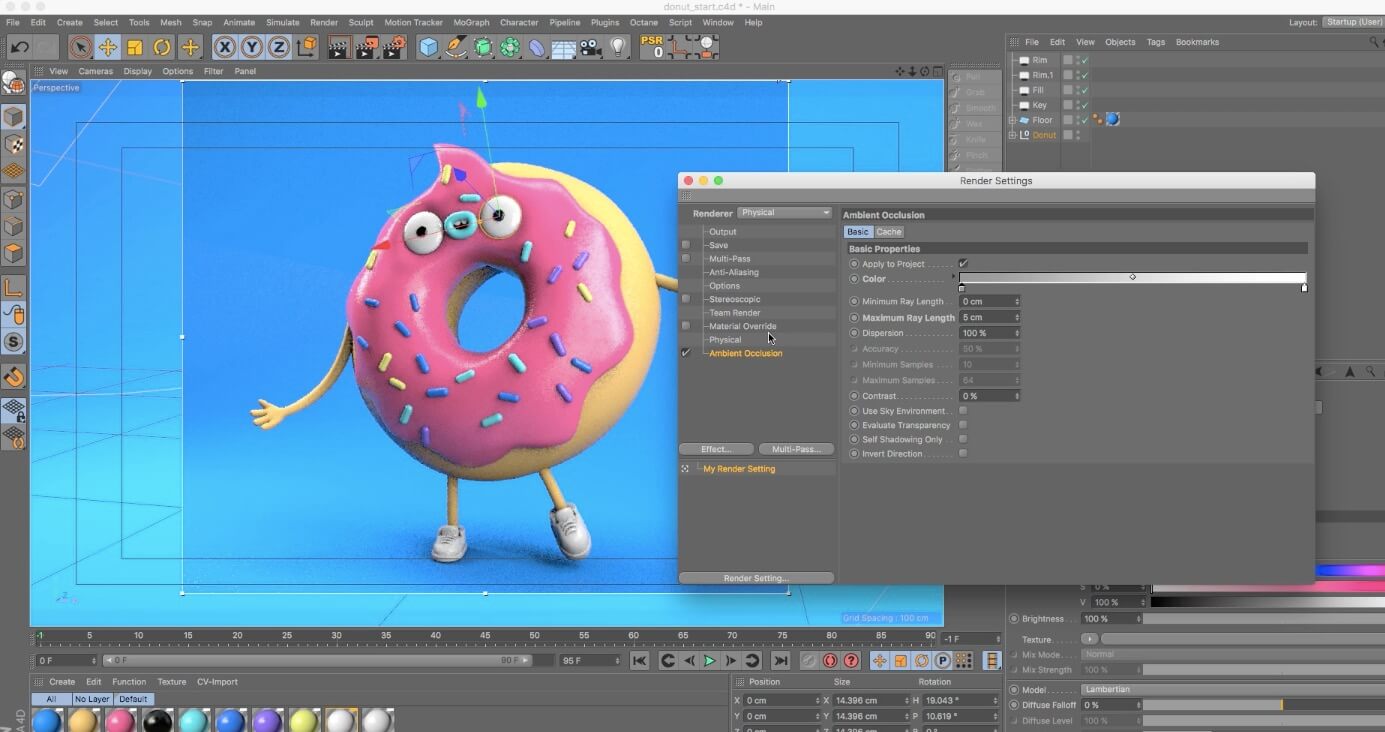Open the Renderer dropdown showing Physical
1385x732 pixels.
784,213
